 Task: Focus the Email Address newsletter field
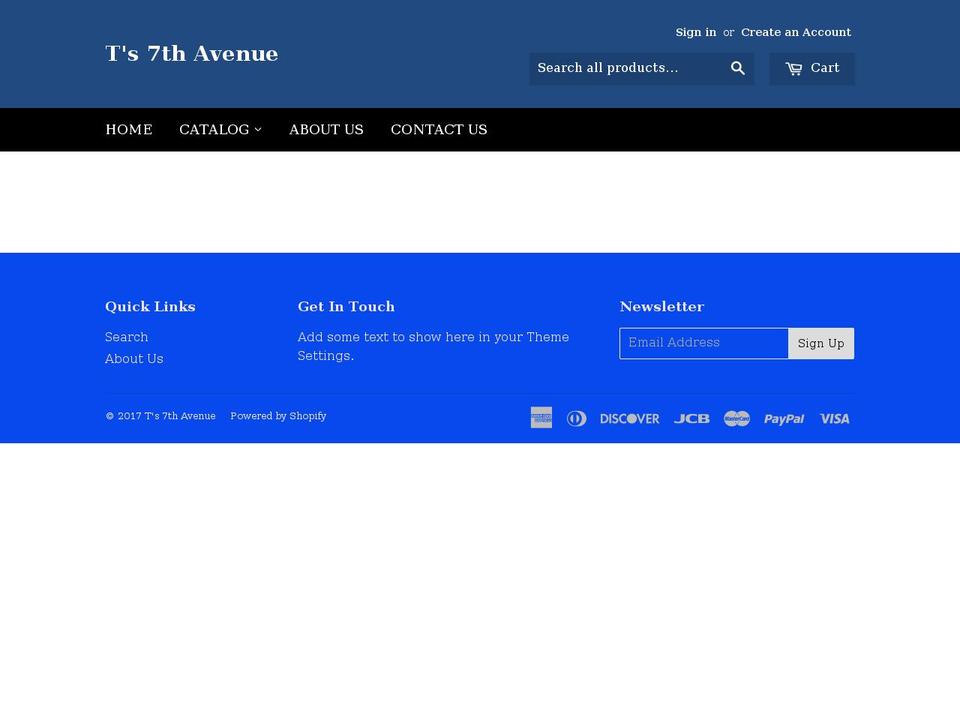point(703,343)
